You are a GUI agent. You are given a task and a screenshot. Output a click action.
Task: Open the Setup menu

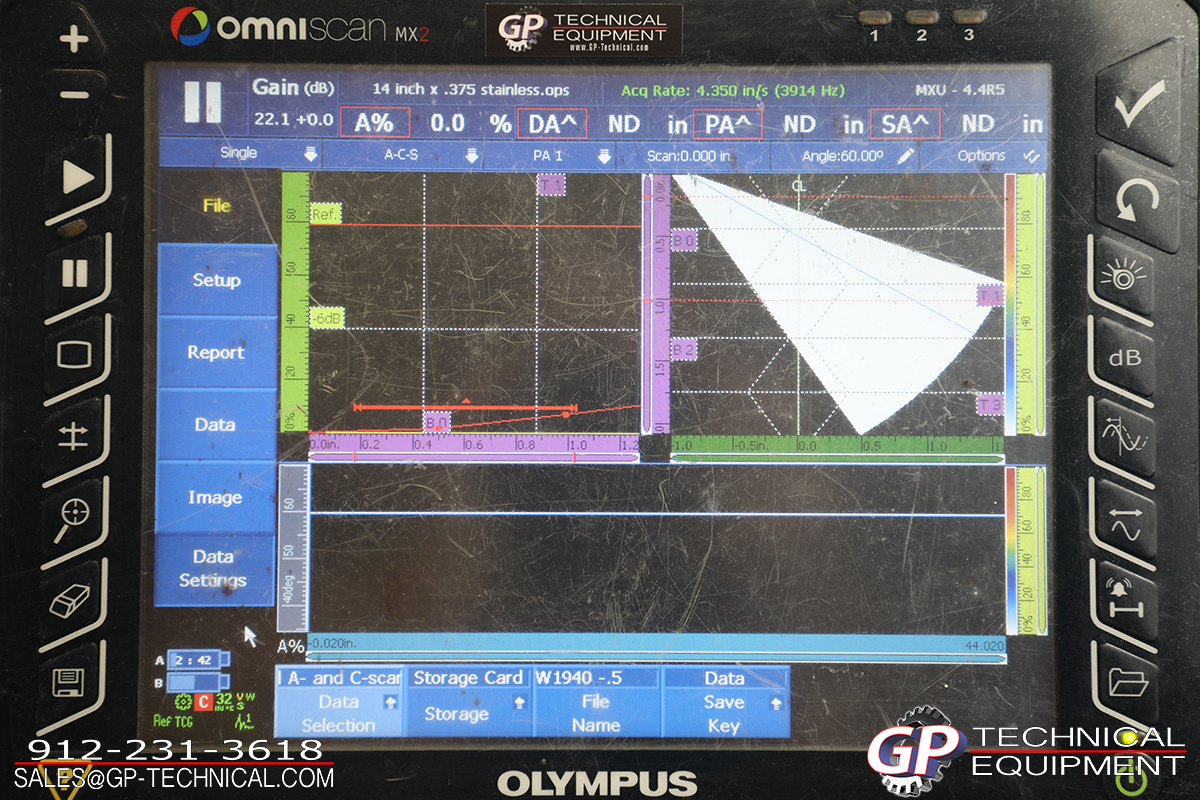coord(216,281)
